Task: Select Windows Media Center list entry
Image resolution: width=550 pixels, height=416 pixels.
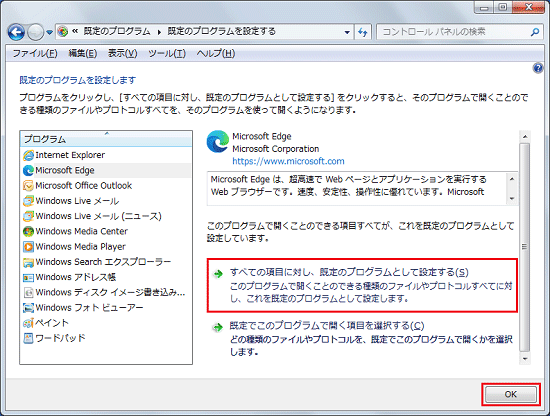Action: (106, 232)
